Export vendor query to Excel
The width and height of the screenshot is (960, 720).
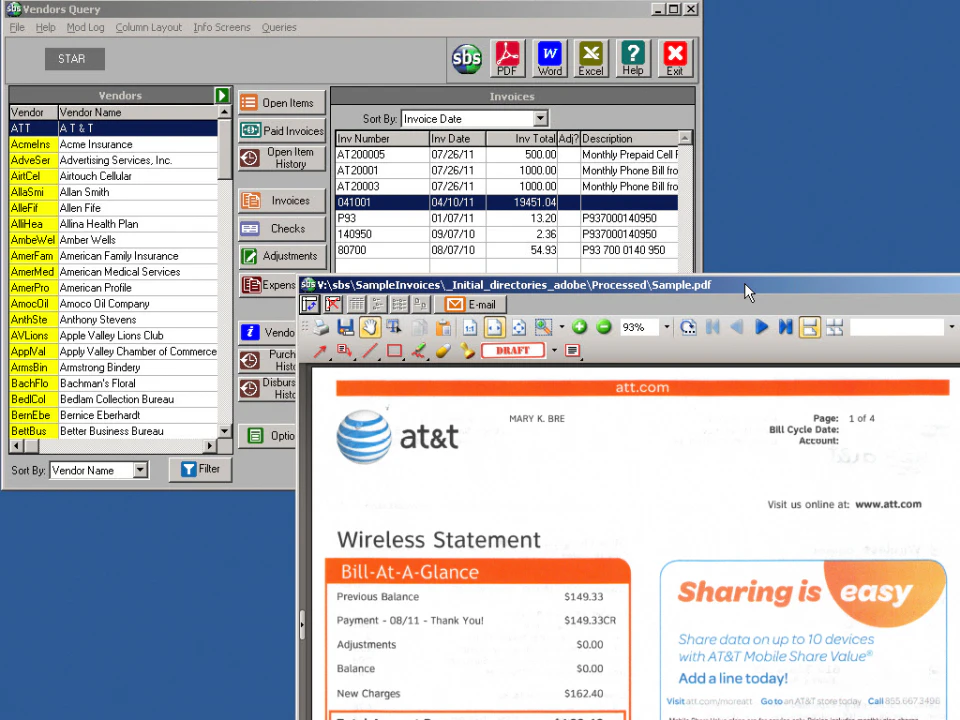tap(591, 59)
